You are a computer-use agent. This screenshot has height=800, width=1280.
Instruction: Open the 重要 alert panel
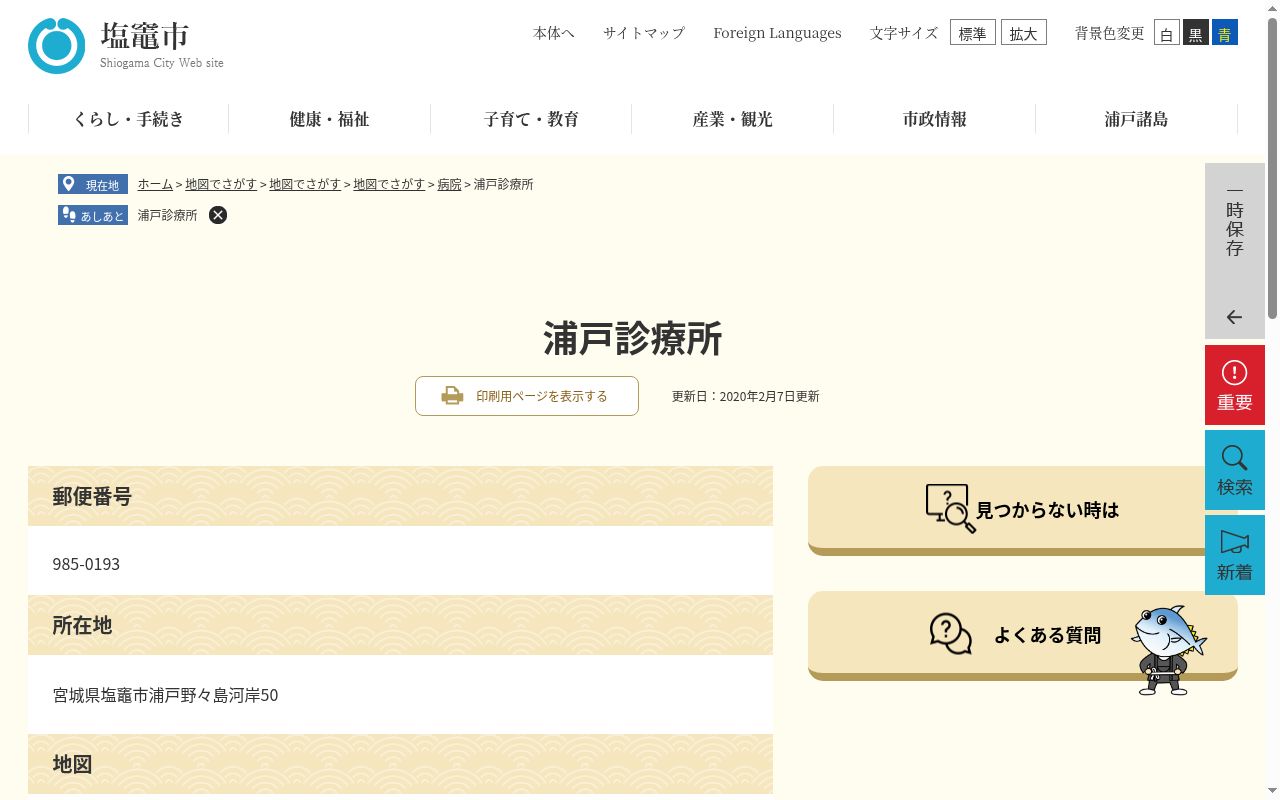click(x=1234, y=385)
